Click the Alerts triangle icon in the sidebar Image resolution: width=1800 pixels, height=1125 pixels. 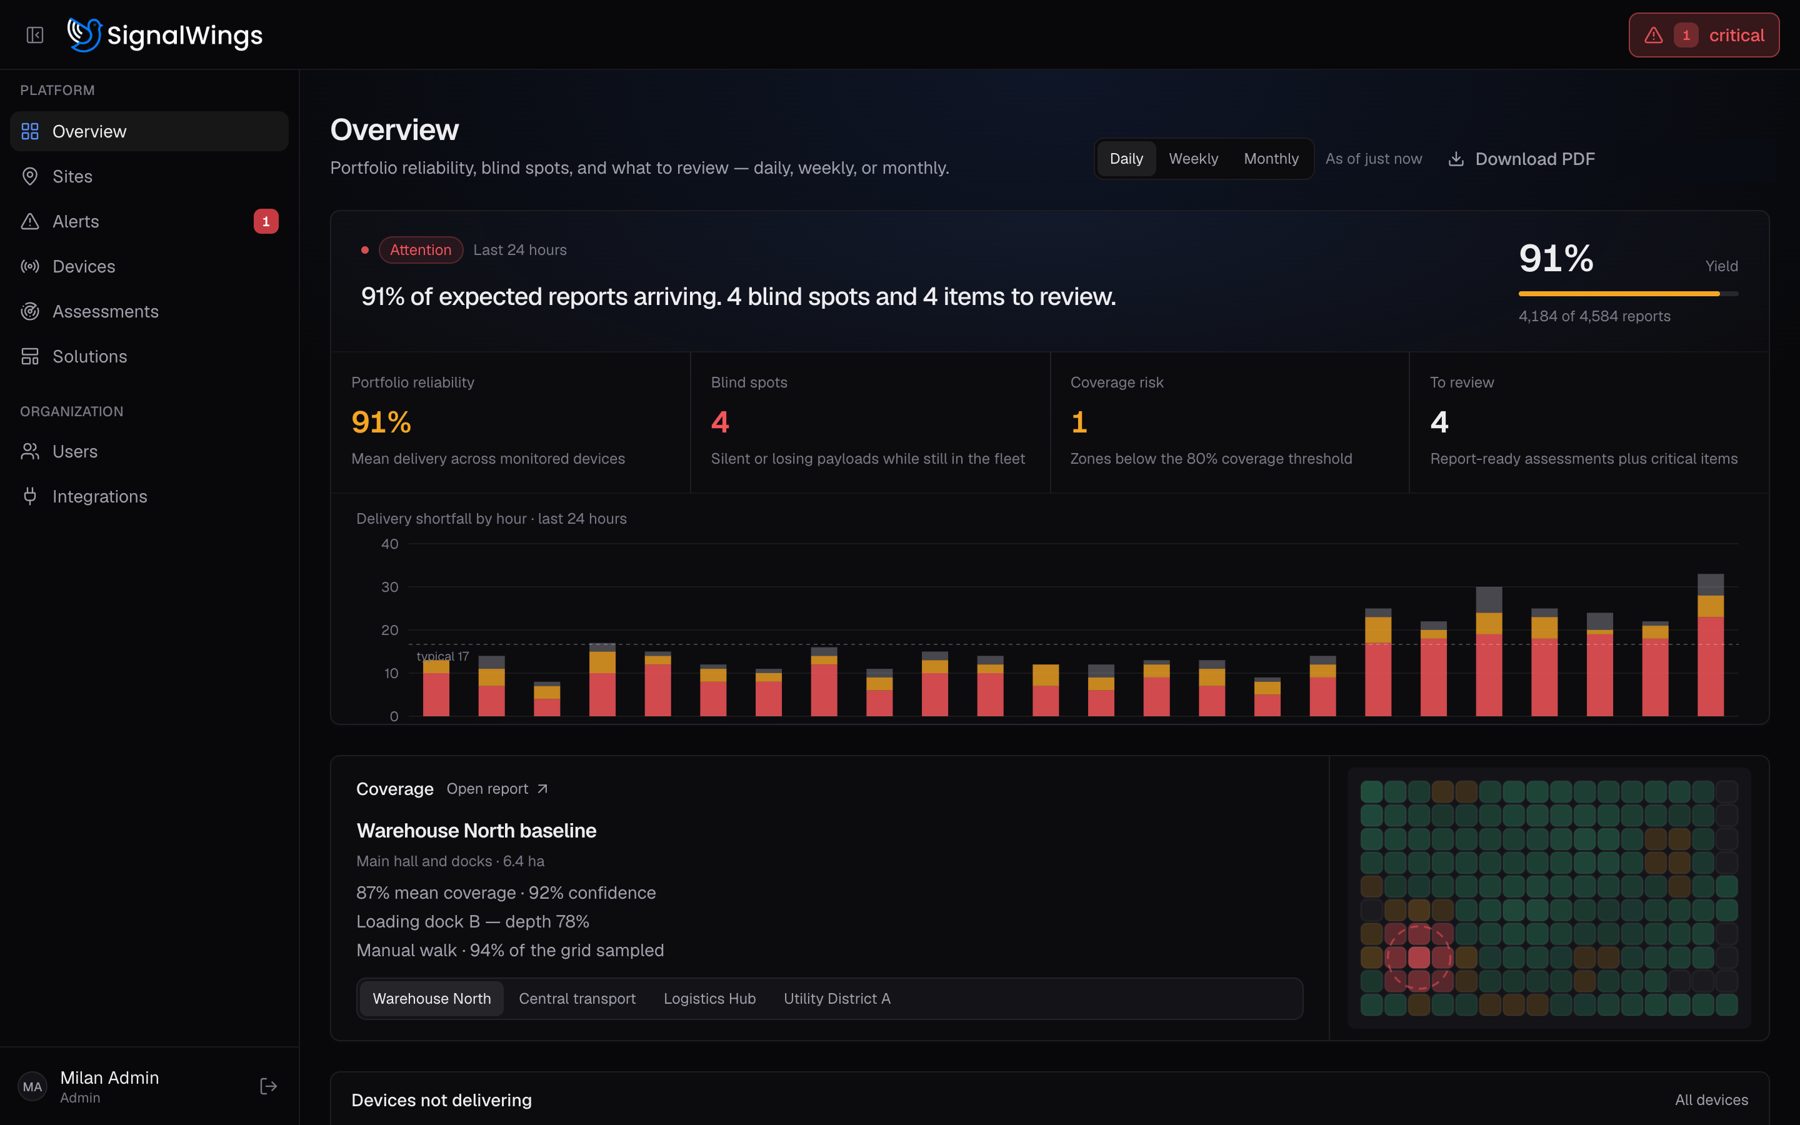[30, 221]
